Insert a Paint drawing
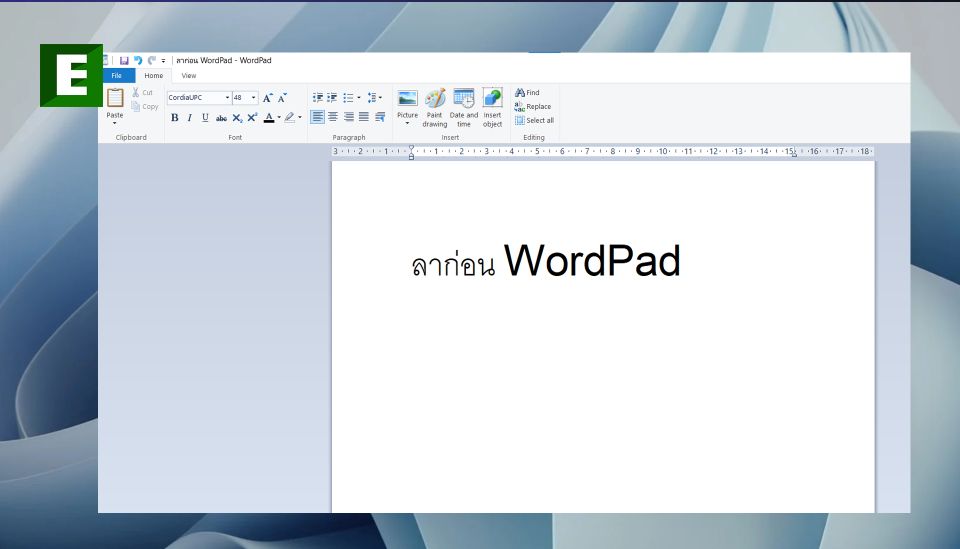The height and width of the screenshot is (549, 960). (435, 108)
